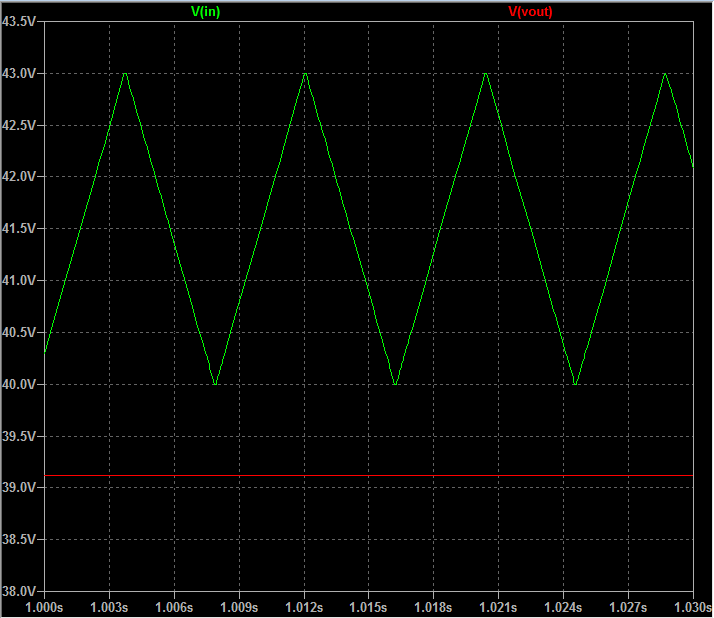This screenshot has width=714, height=618.
Task: Select the 39.0V axis label
Action: (18, 487)
